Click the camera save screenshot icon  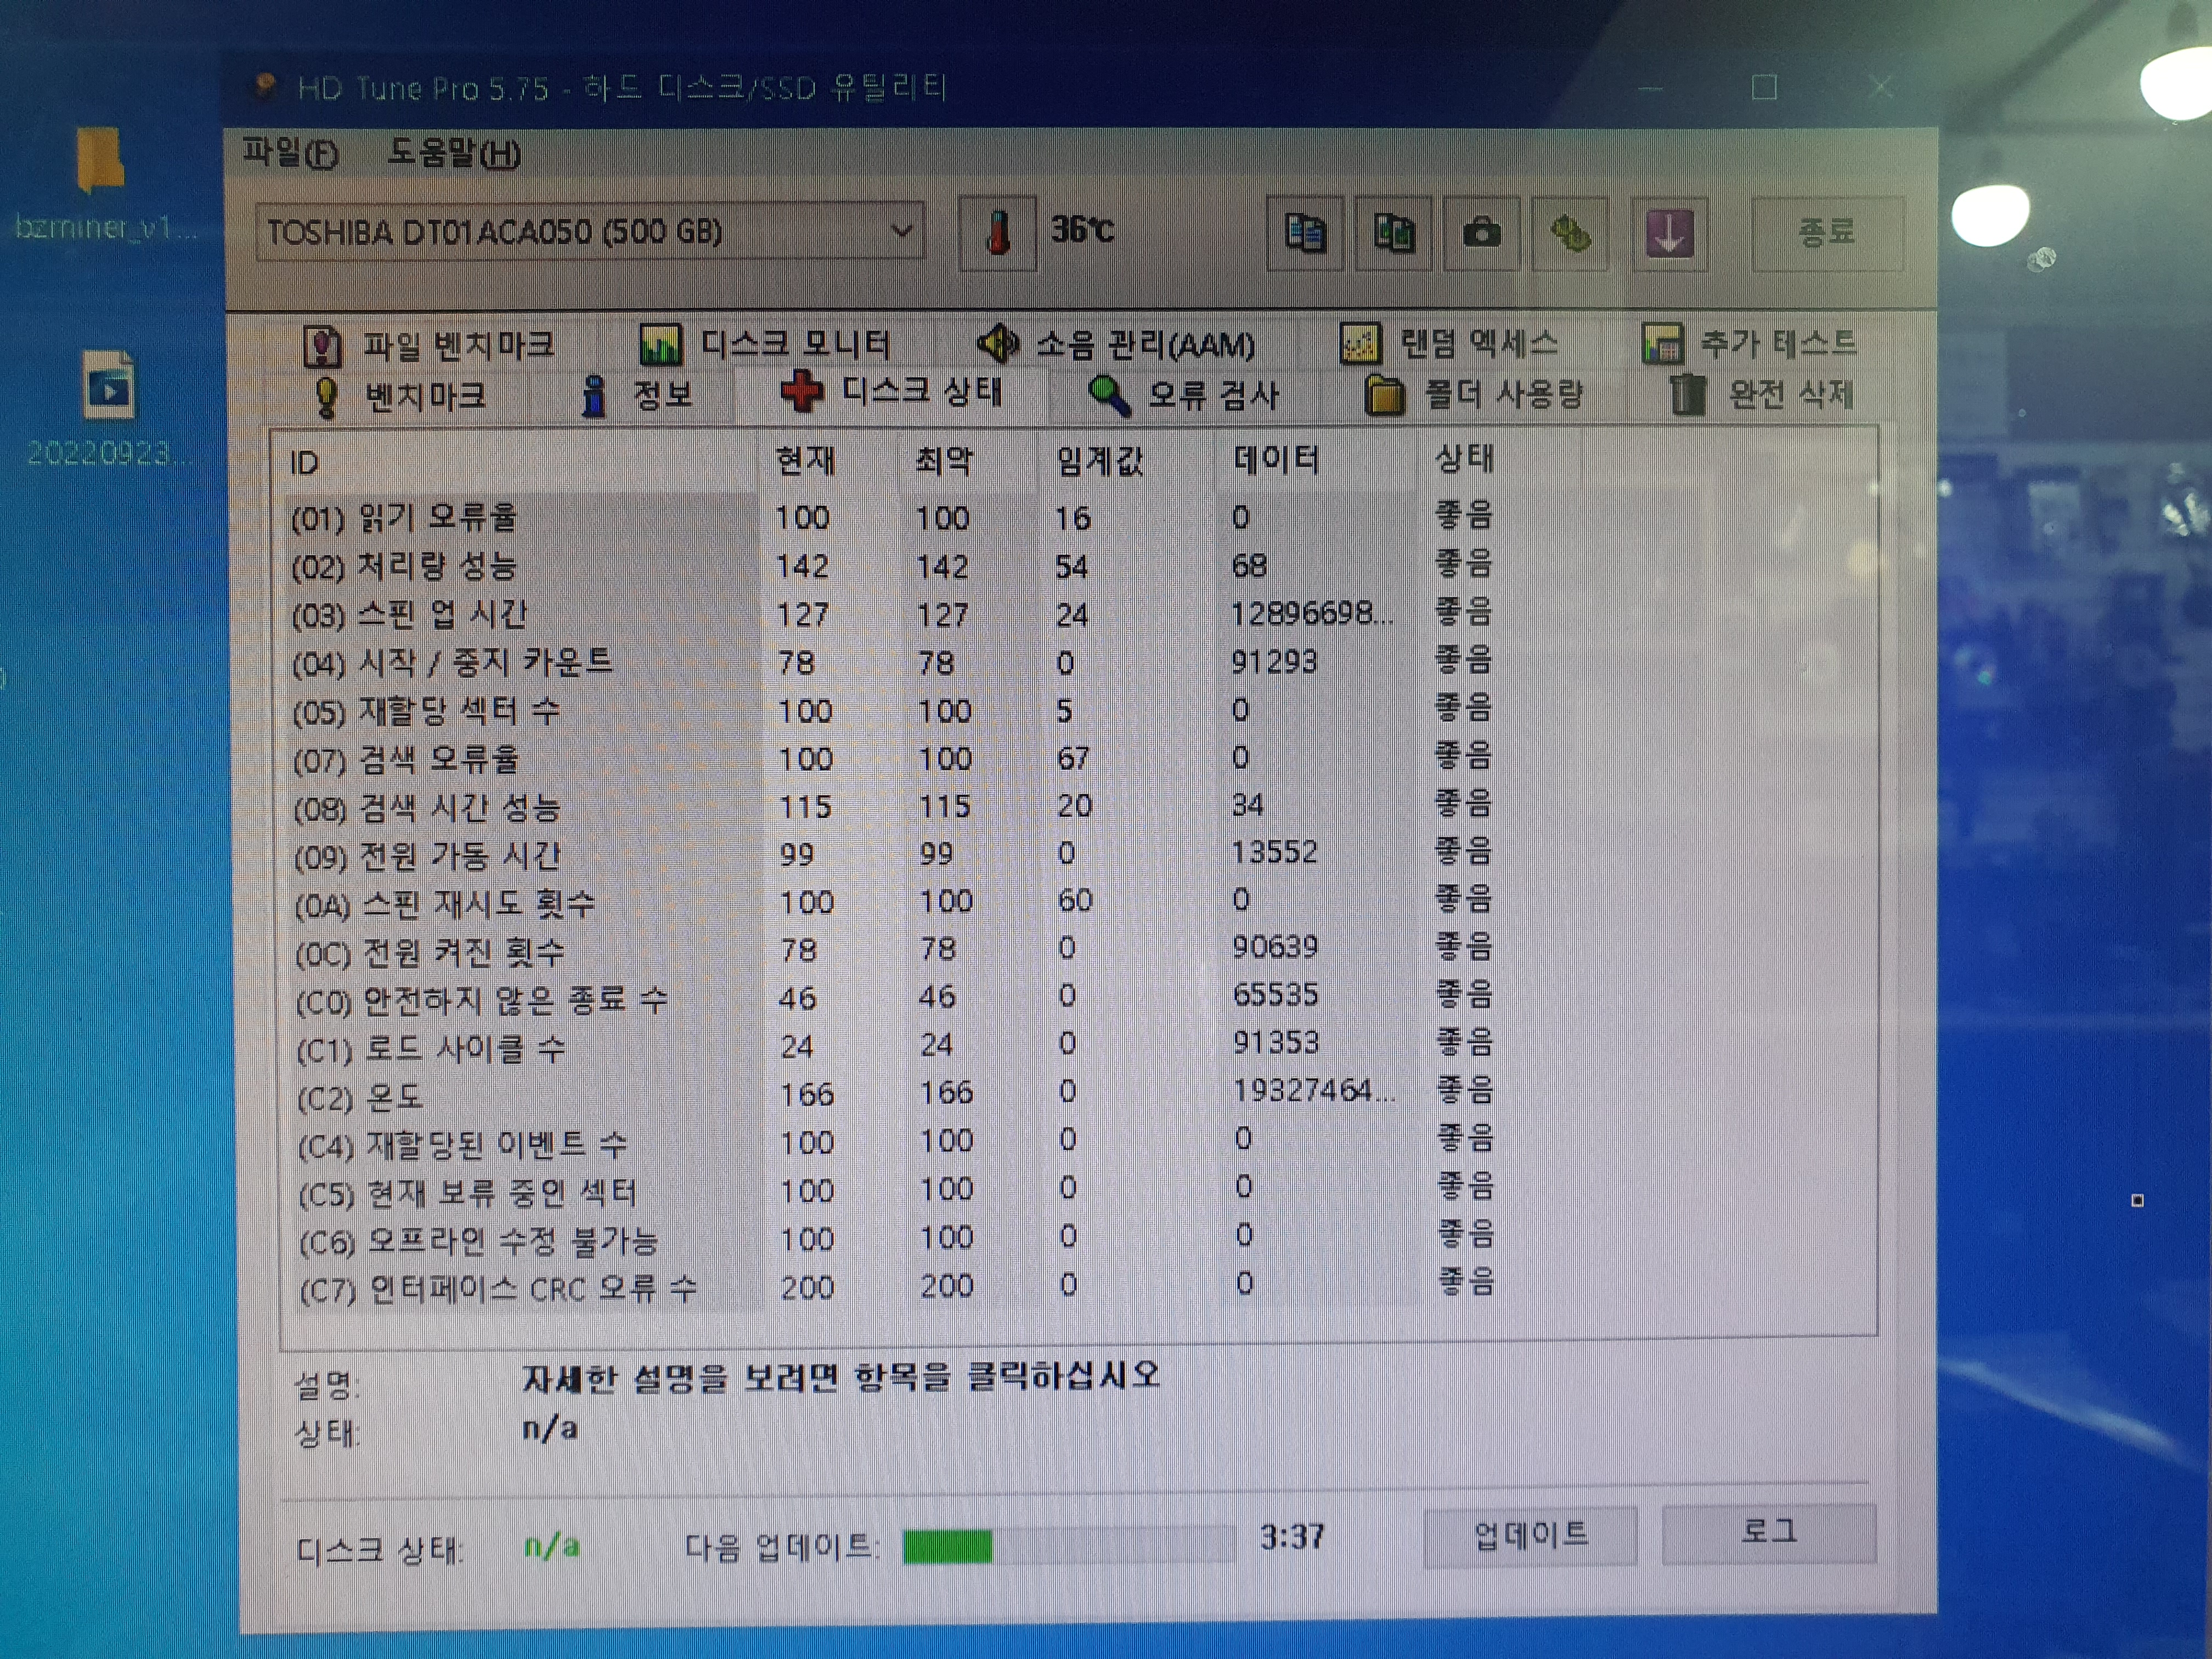(1482, 234)
